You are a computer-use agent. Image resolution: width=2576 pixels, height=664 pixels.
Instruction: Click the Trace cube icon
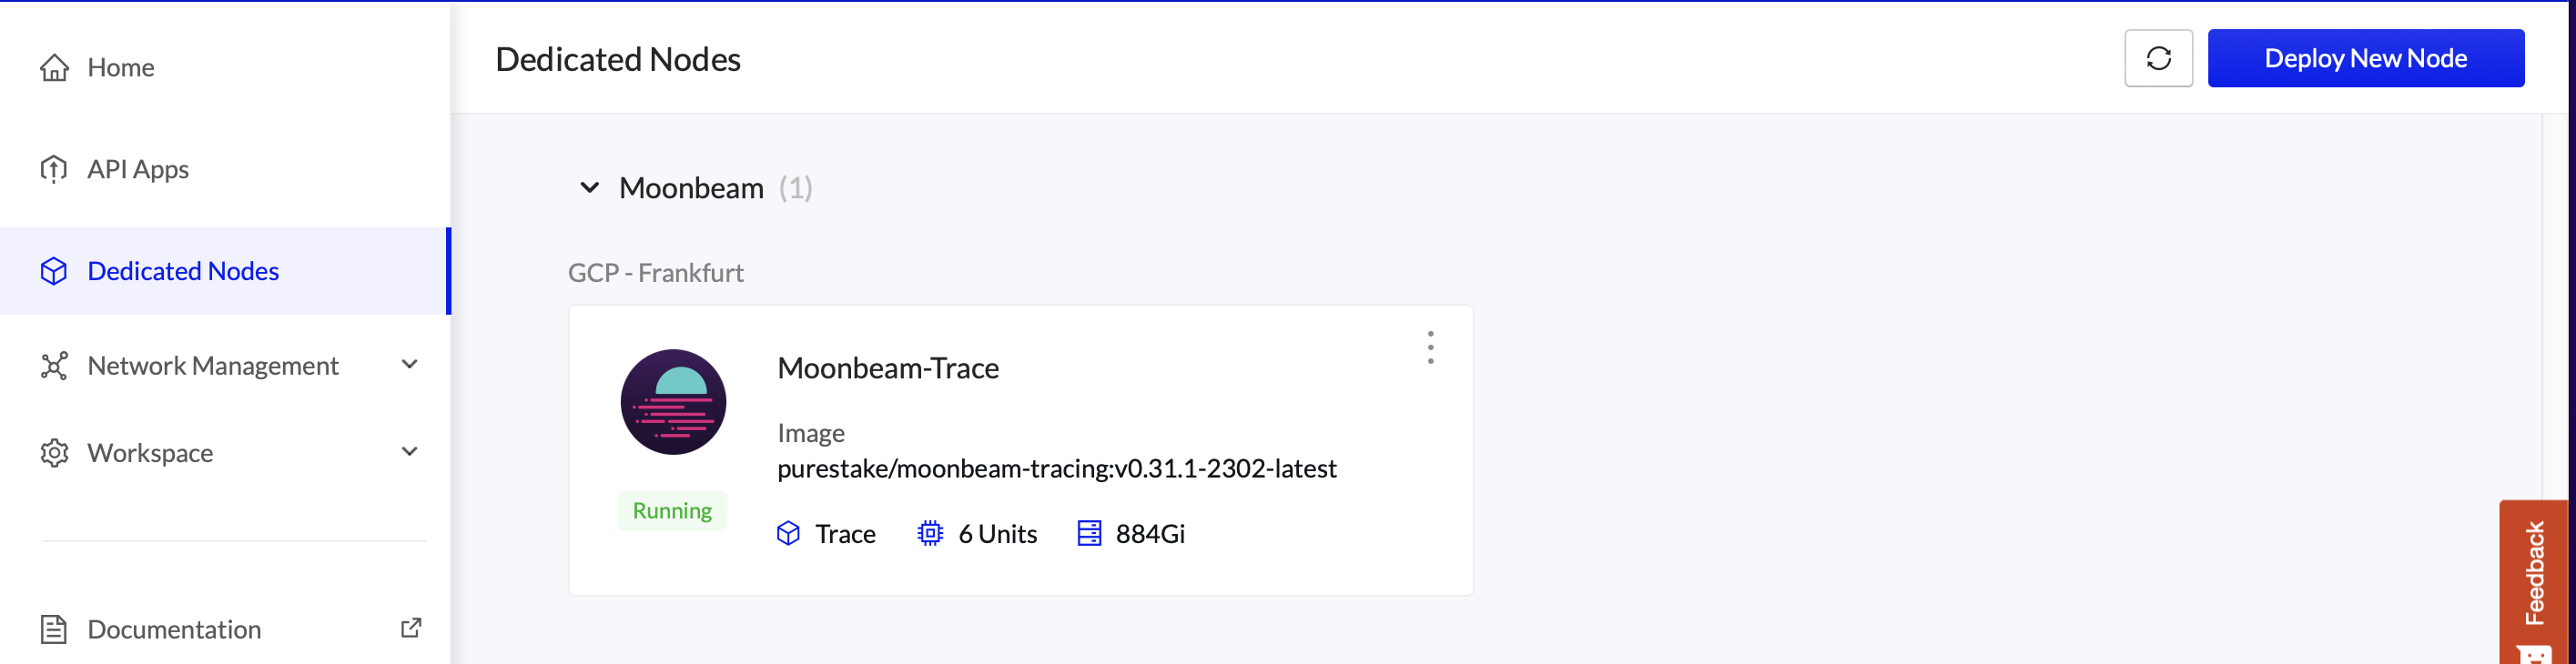coord(788,533)
